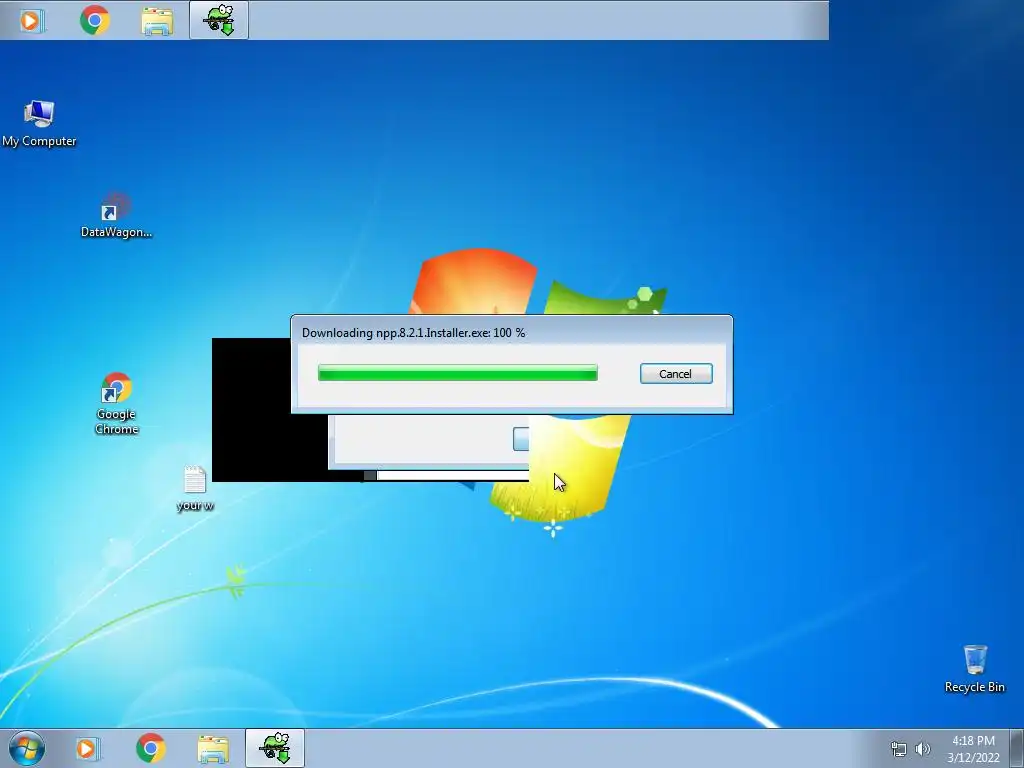Image resolution: width=1024 pixels, height=768 pixels.
Task: Click Media Player icon in top bar
Action: pos(31,21)
